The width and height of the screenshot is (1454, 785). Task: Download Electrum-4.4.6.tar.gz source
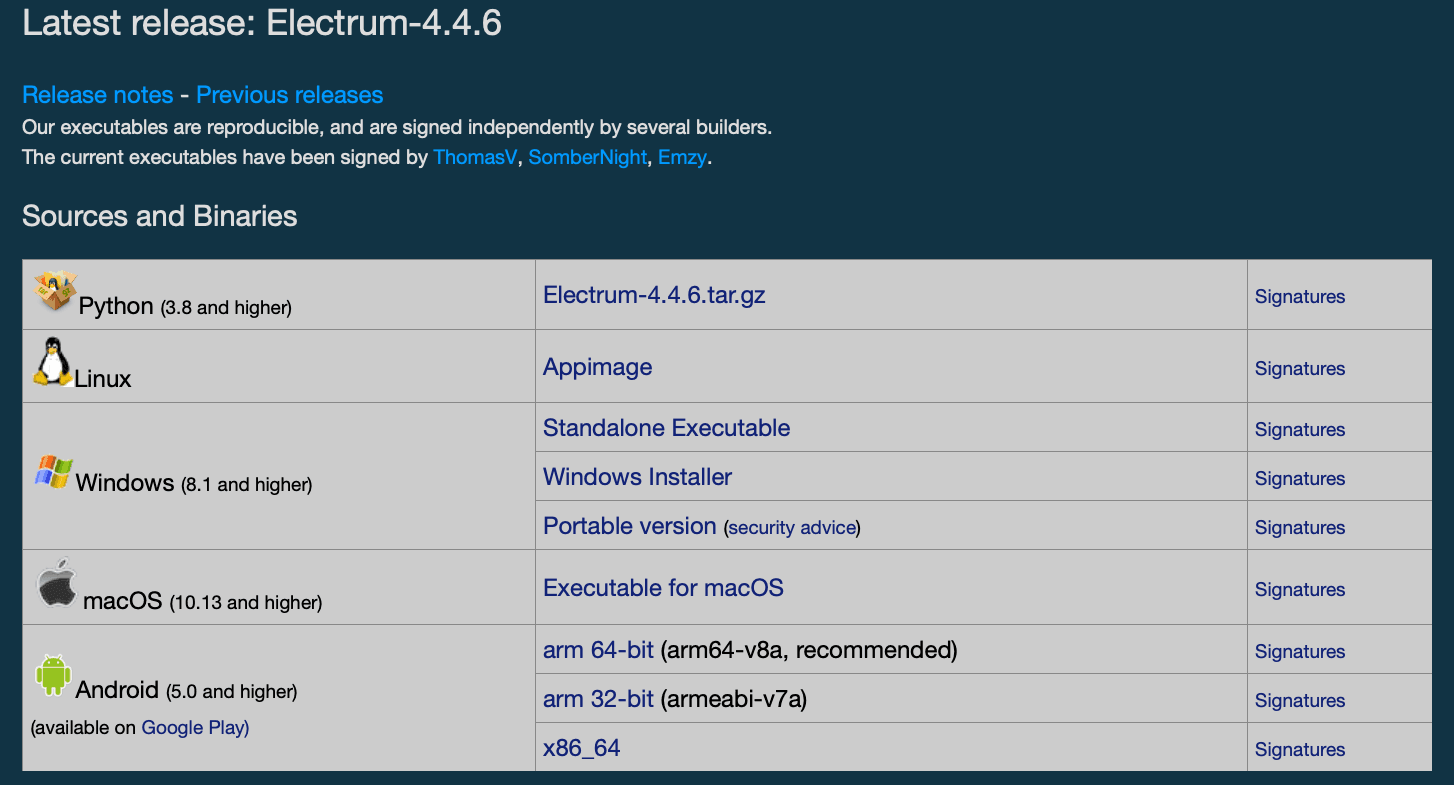click(654, 294)
